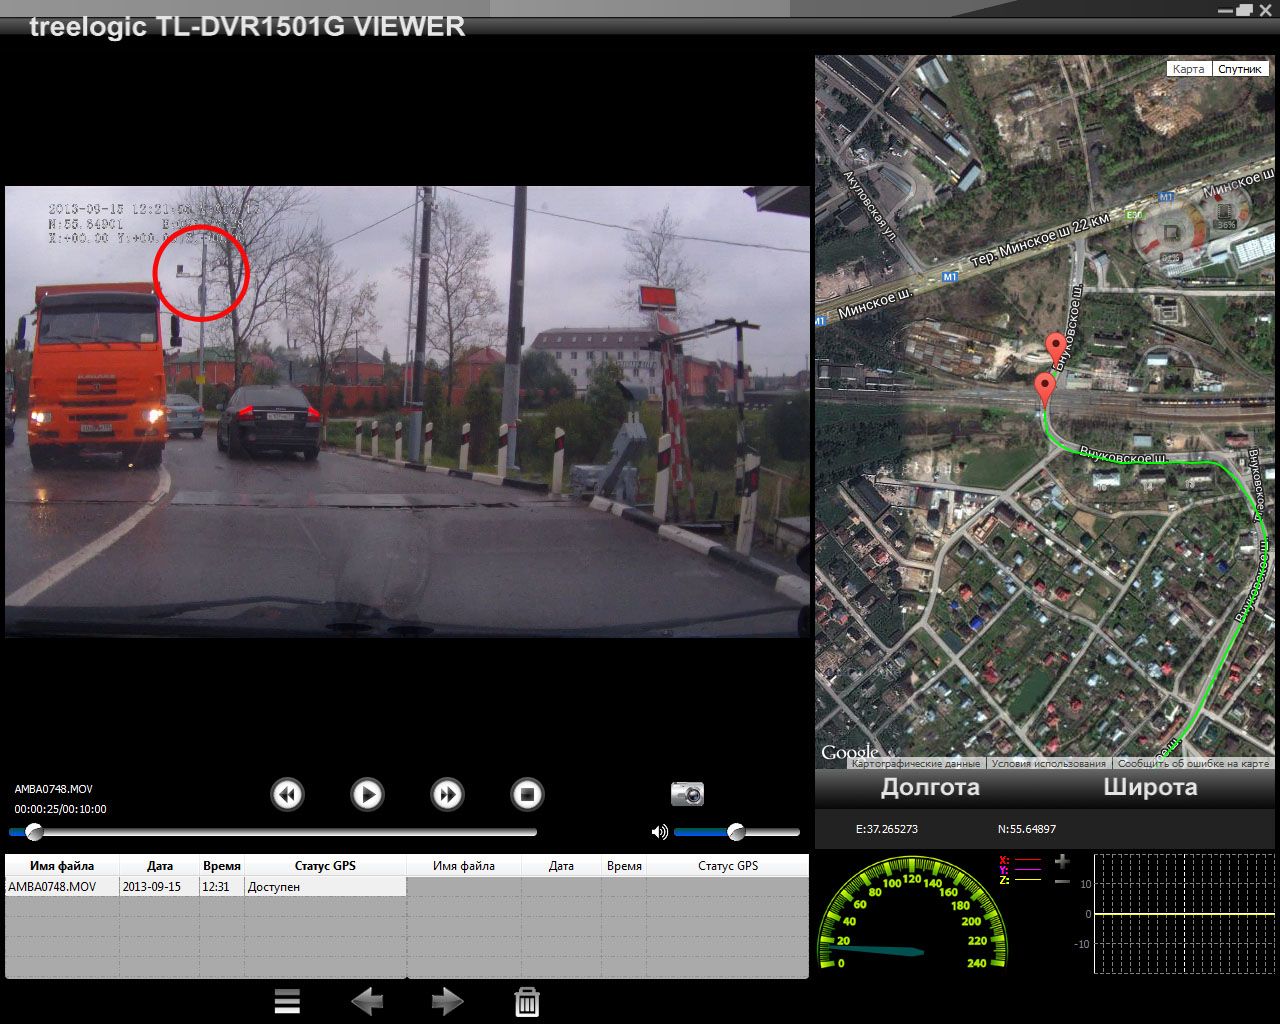Zoom in the G-sensor graph with plus
Viewport: 1280px width, 1024px height.
[x=1062, y=861]
